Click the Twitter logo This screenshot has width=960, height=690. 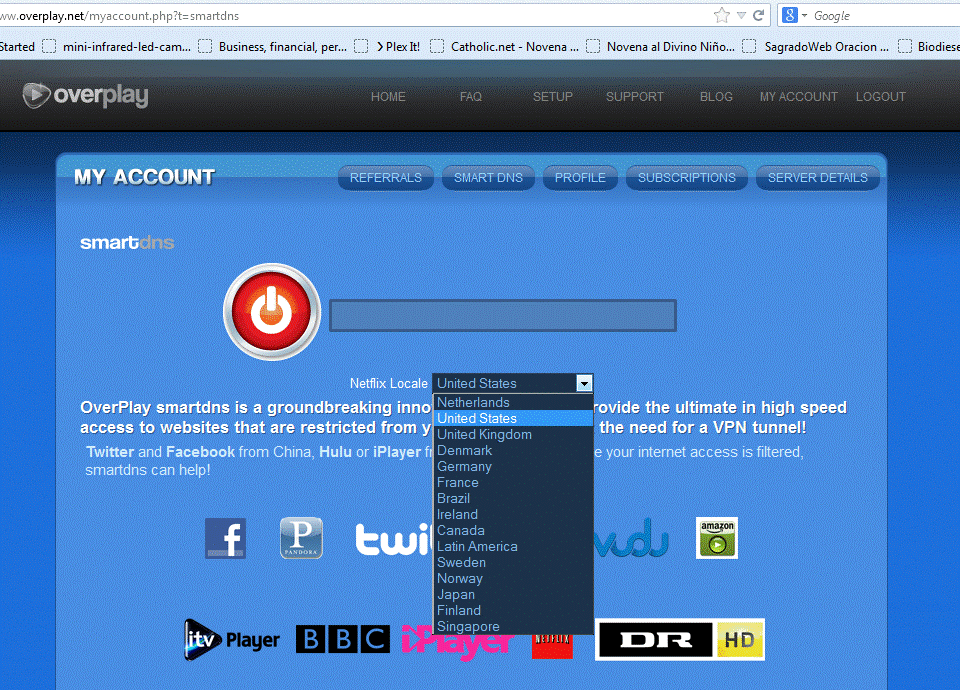point(394,539)
